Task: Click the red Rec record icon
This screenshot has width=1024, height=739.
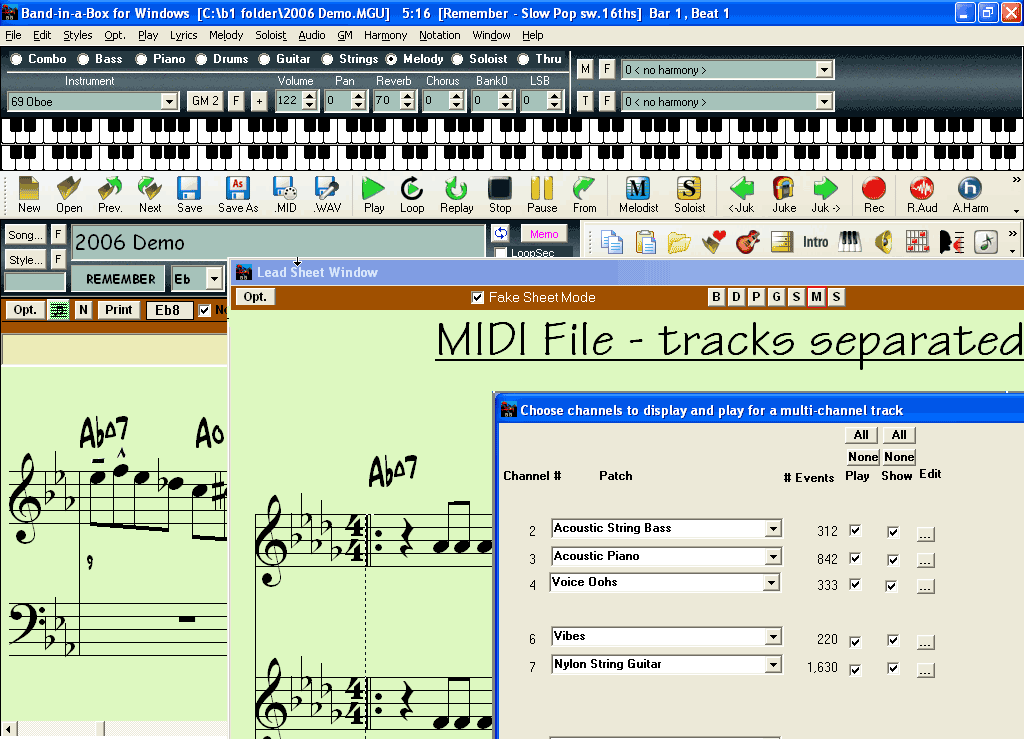Action: (874, 195)
